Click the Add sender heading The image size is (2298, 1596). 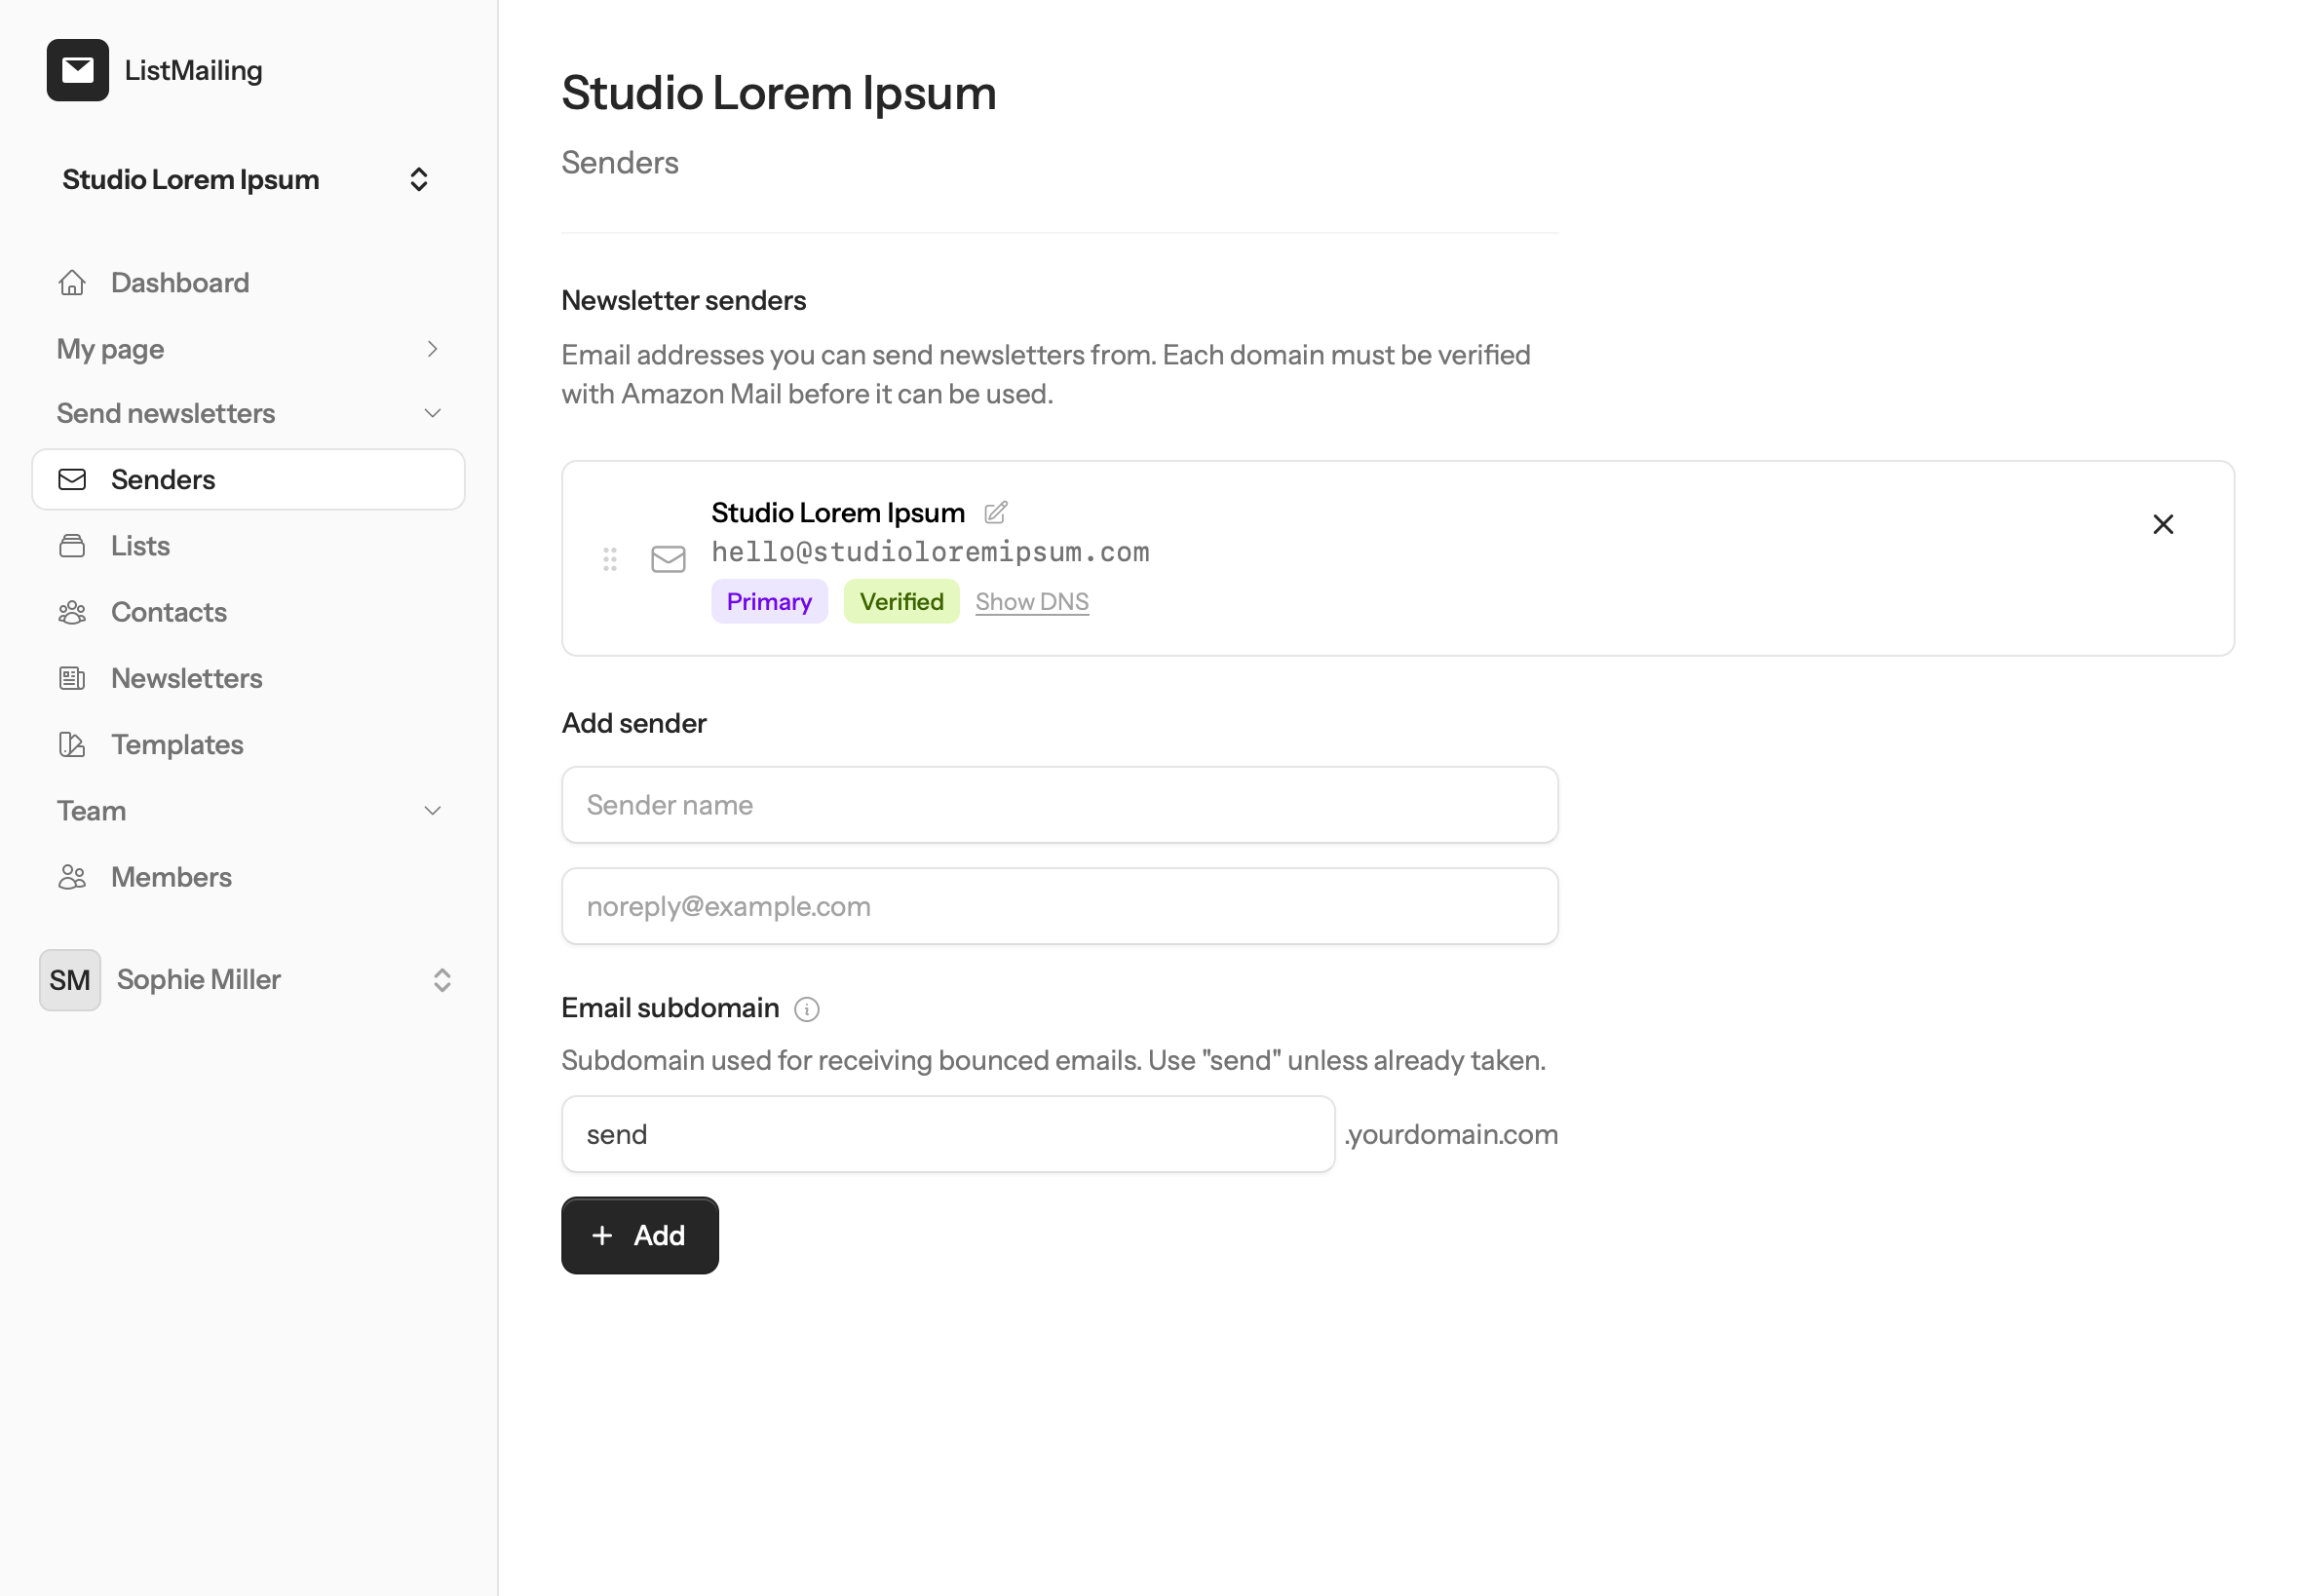(x=633, y=723)
